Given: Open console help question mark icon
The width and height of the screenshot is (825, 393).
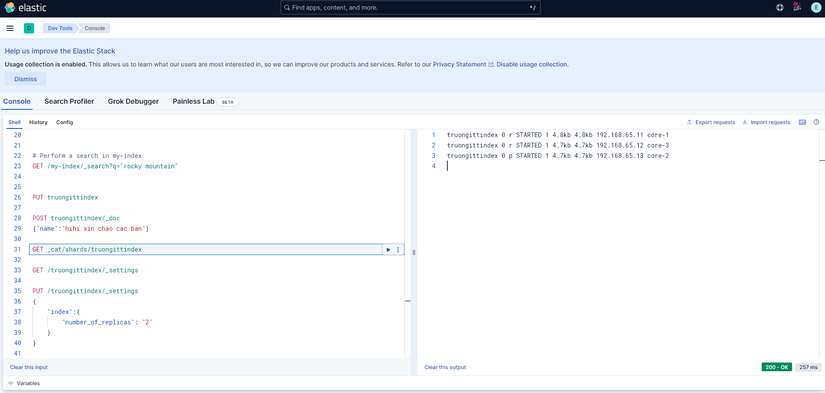Looking at the screenshot, I should (816, 122).
